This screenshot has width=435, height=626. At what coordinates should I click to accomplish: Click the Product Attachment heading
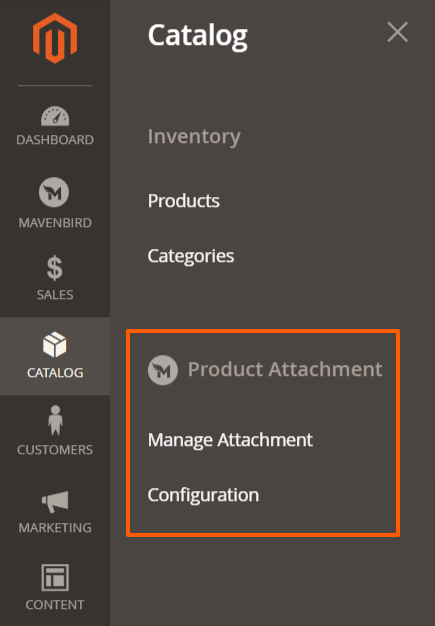[285, 369]
